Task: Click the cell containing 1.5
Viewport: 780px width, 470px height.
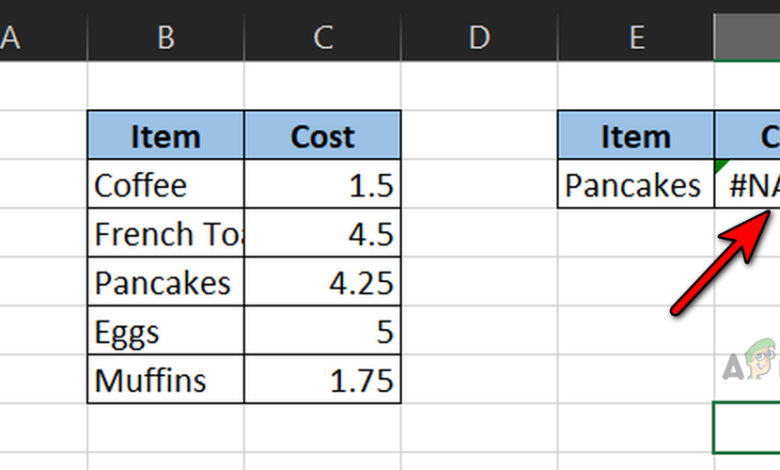Action: pos(323,184)
